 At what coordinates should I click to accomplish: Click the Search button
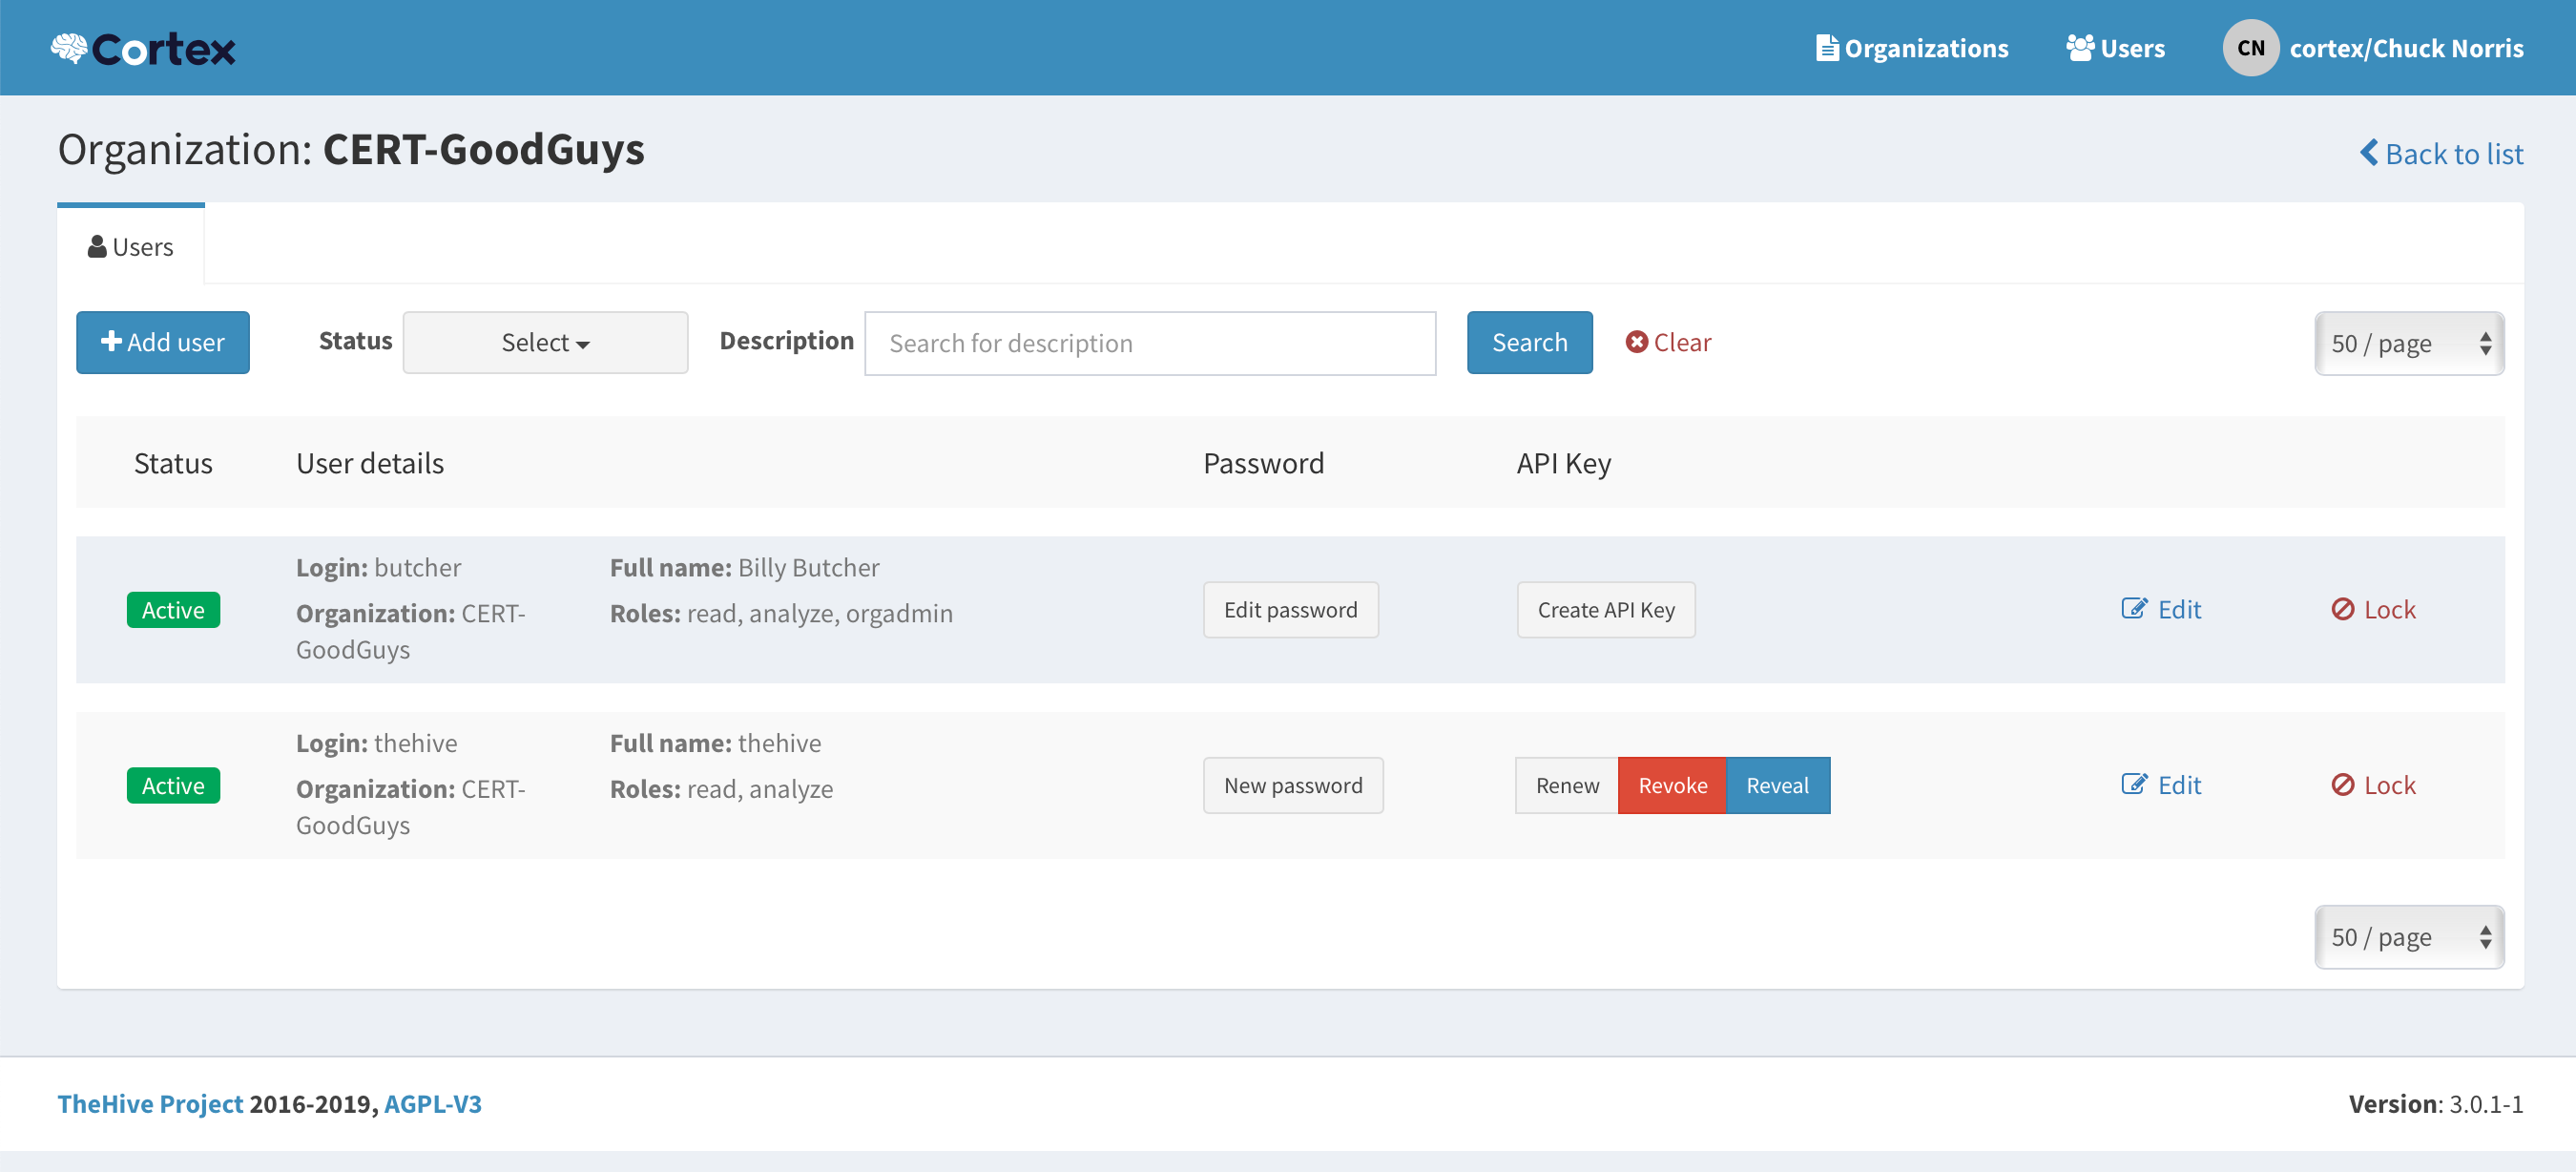coord(1529,342)
